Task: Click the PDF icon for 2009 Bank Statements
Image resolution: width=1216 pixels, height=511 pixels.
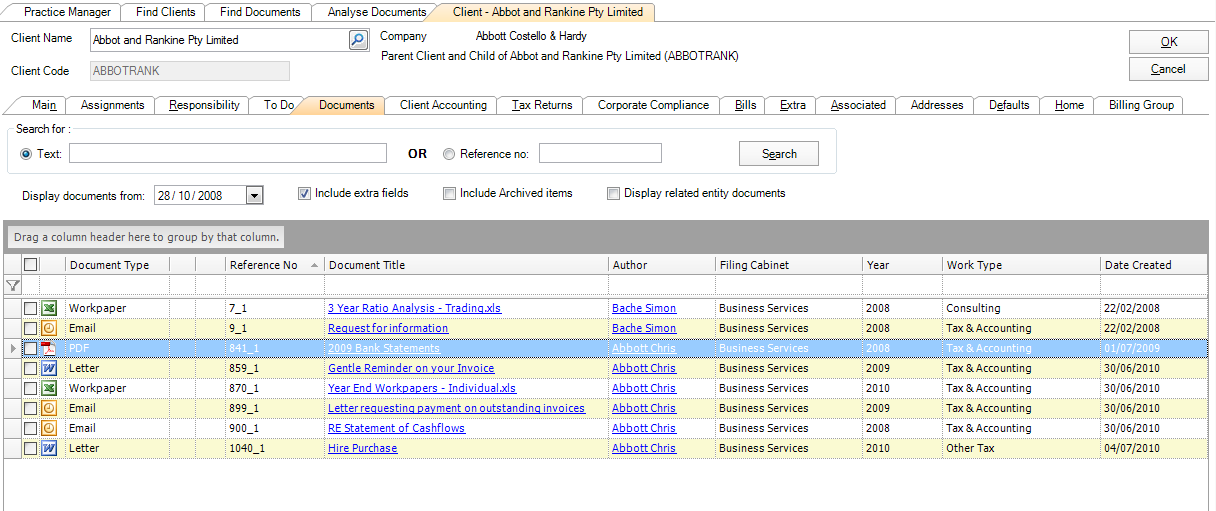Action: point(48,348)
